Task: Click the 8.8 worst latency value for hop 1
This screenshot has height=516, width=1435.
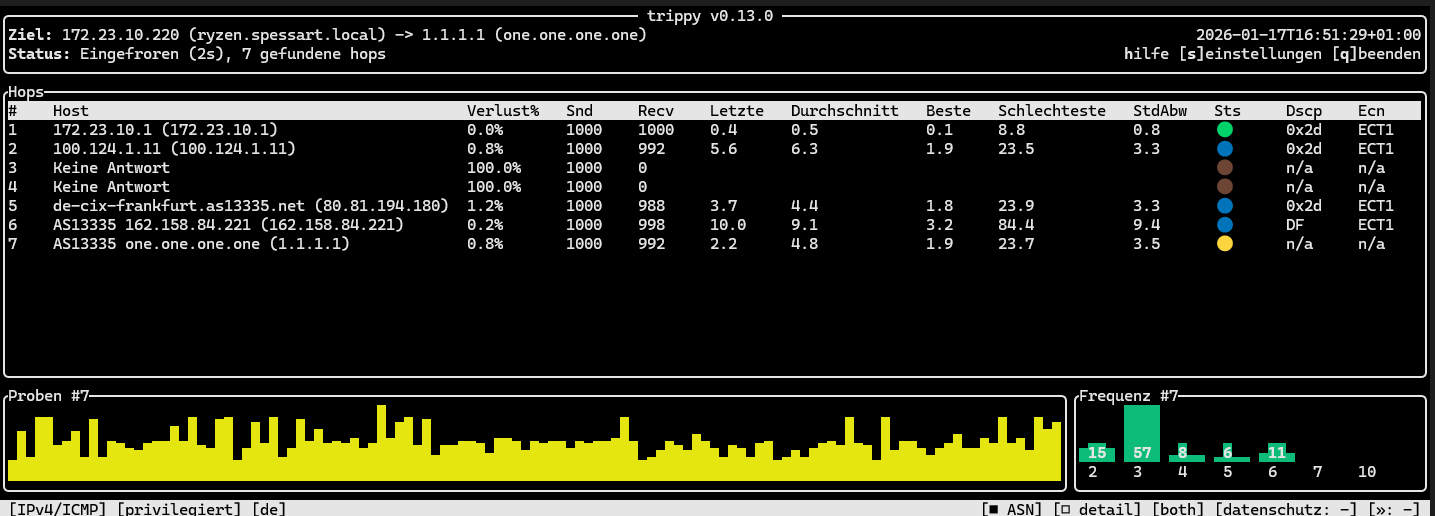Action: click(x=1011, y=130)
